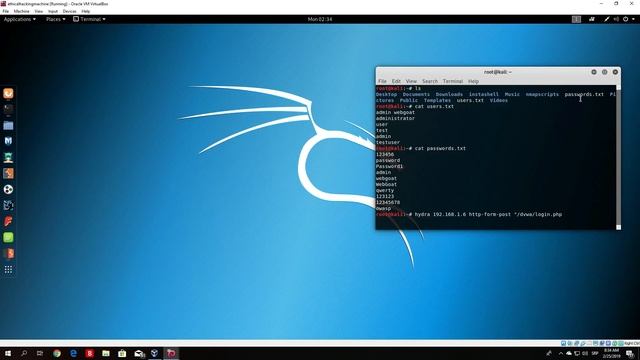Open File Explorer from Windows taskbar
The width and height of the screenshot is (640, 360).
point(106,353)
